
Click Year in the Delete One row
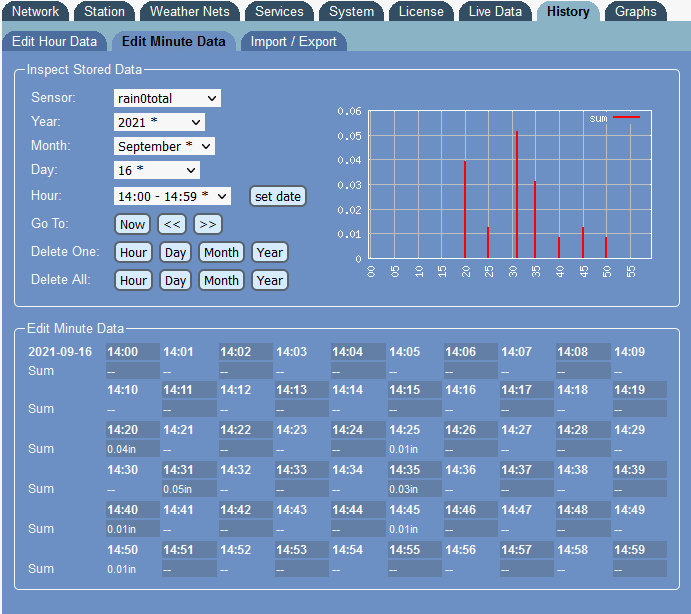pos(270,253)
